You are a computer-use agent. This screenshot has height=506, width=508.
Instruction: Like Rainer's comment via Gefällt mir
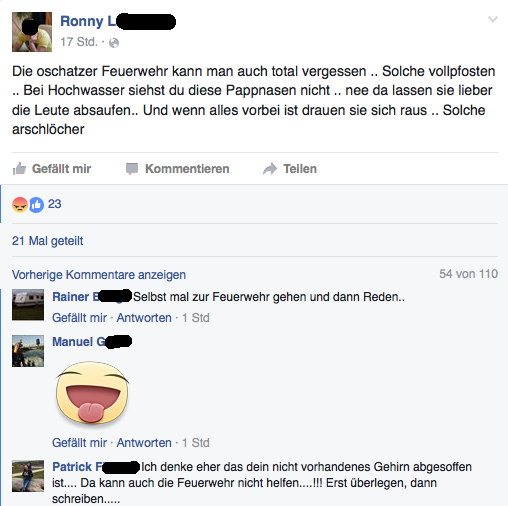tap(79, 318)
